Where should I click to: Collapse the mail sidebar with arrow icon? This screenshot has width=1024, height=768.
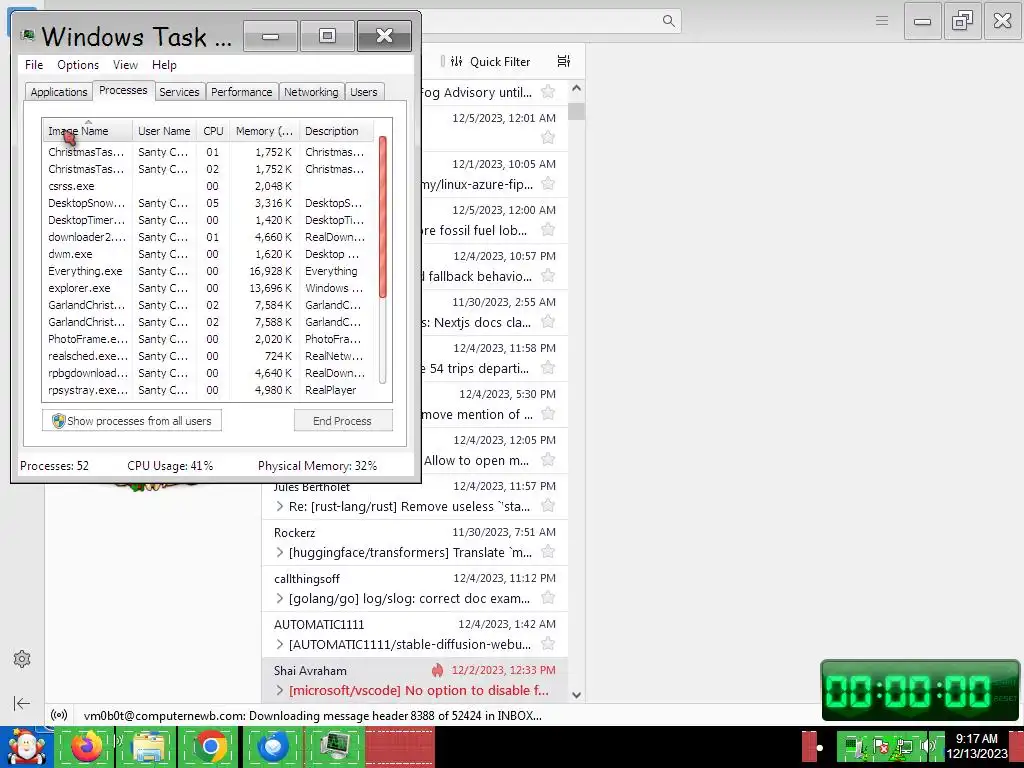point(22,703)
